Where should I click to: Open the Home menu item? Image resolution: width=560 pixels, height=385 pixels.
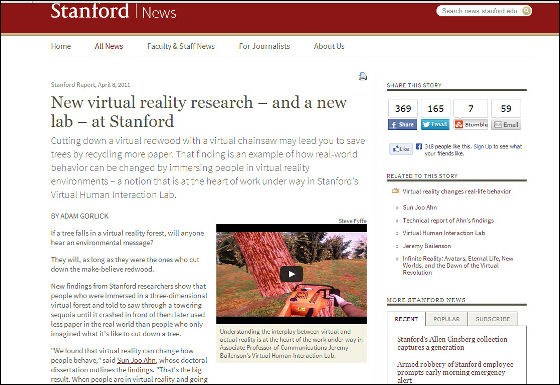tap(61, 46)
